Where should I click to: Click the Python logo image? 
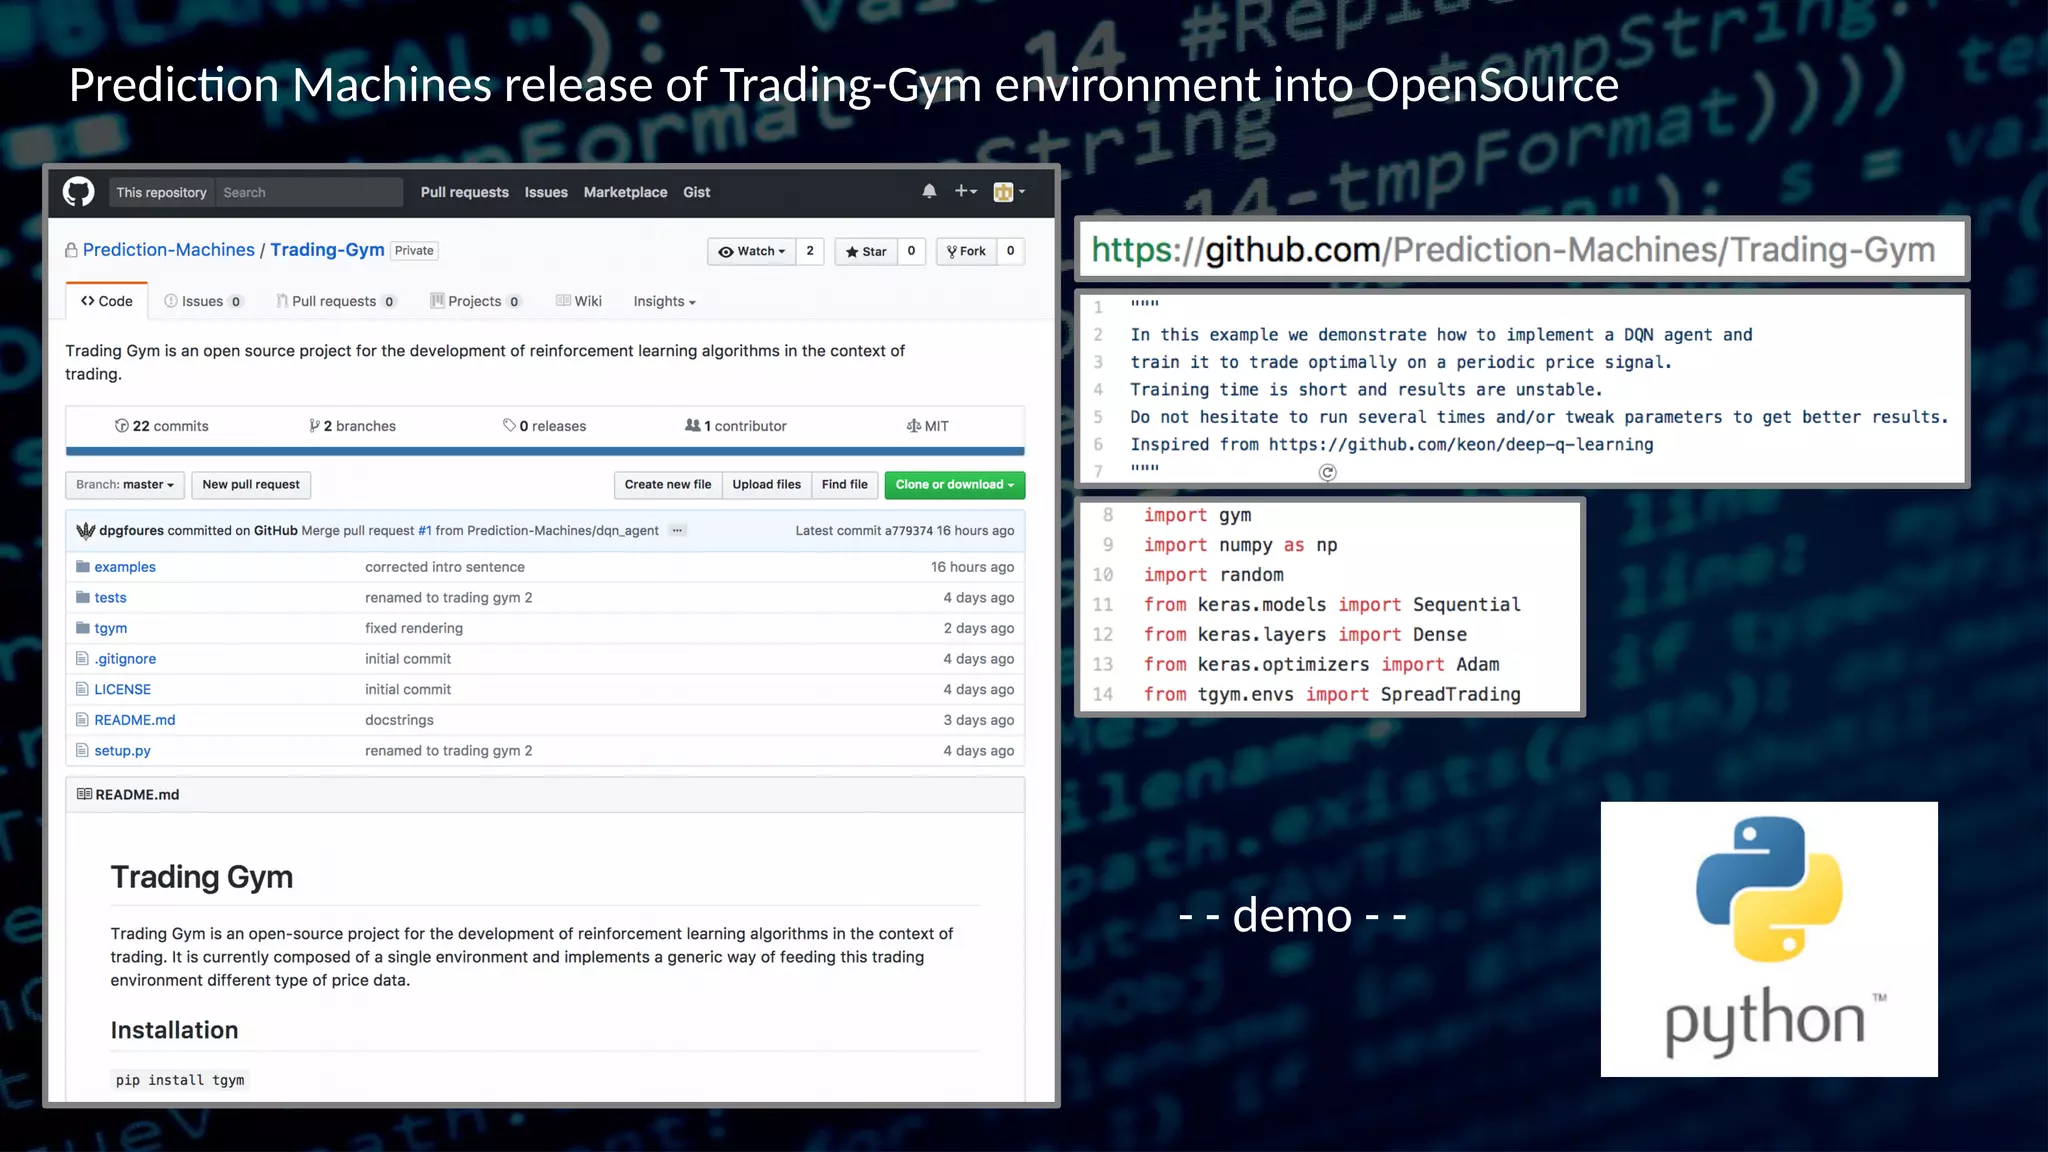1769,939
